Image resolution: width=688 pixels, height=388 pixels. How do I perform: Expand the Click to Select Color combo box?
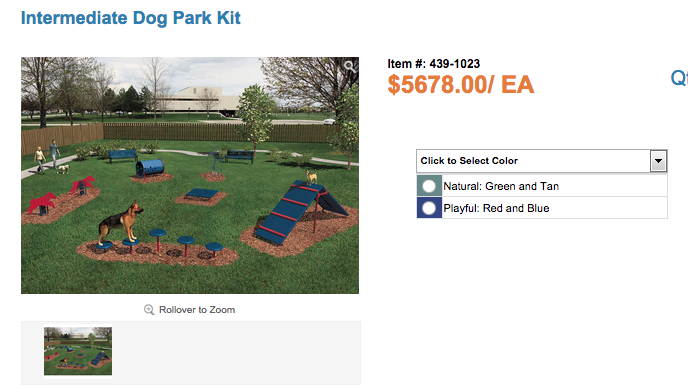point(542,161)
